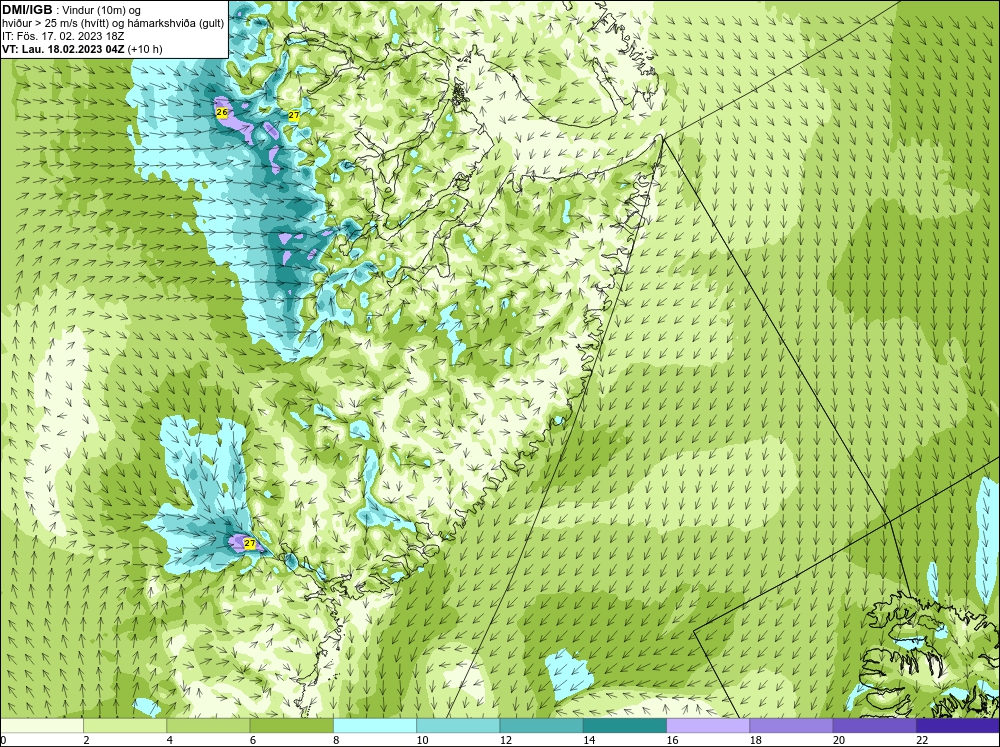Pick the 16–18 m/s lavender scale segment
Image resolution: width=1000 pixels, height=747 pixels.
point(708,726)
